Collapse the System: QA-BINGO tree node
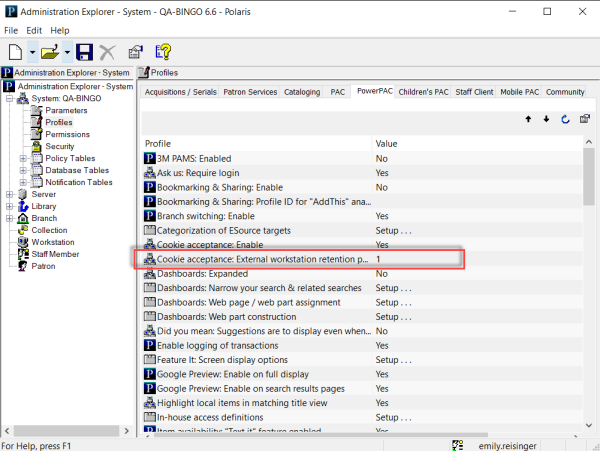 pyautogui.click(x=9, y=99)
